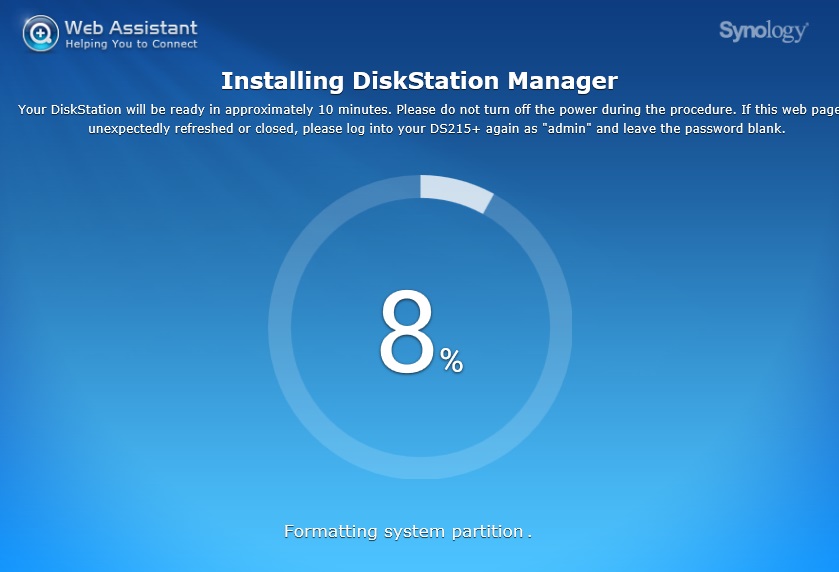This screenshot has width=839, height=572.
Task: Click the Synology brand logo
Action: coord(763,31)
